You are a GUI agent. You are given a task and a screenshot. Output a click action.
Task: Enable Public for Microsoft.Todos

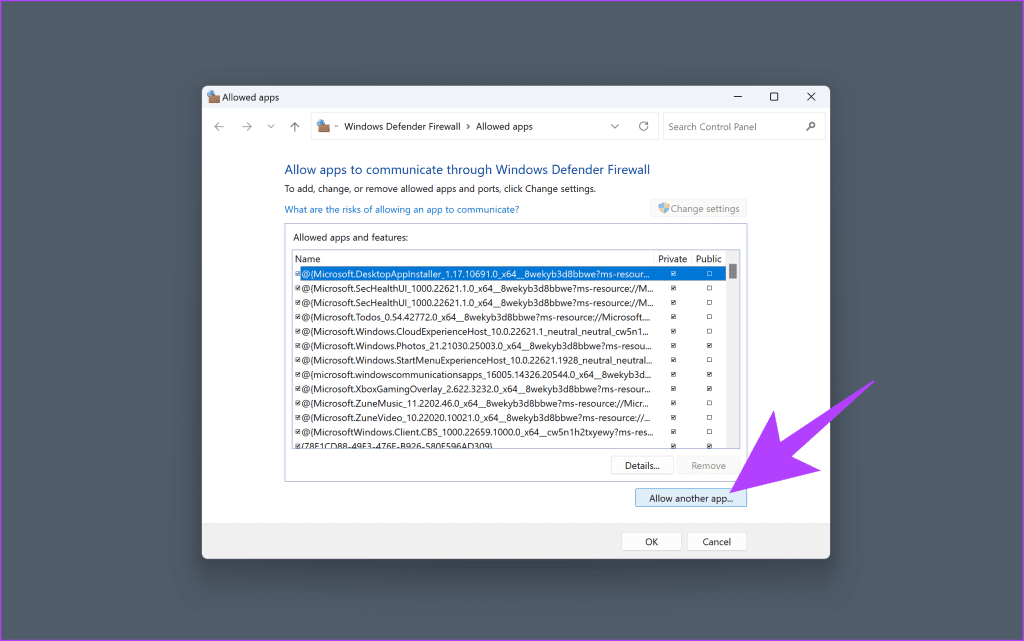click(x=709, y=317)
